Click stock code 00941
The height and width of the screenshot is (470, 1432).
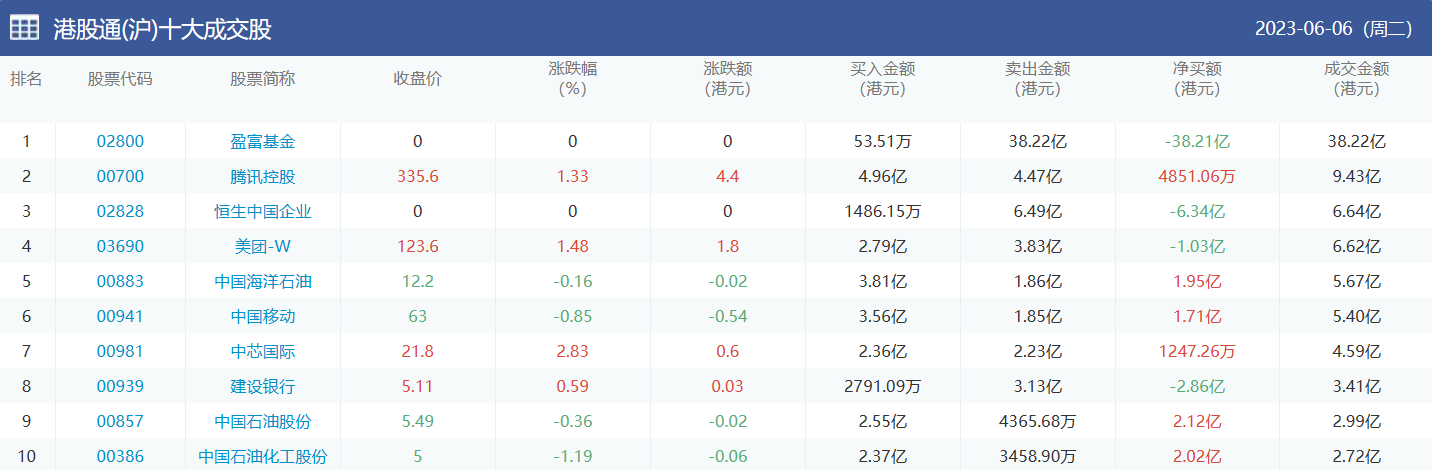point(120,317)
